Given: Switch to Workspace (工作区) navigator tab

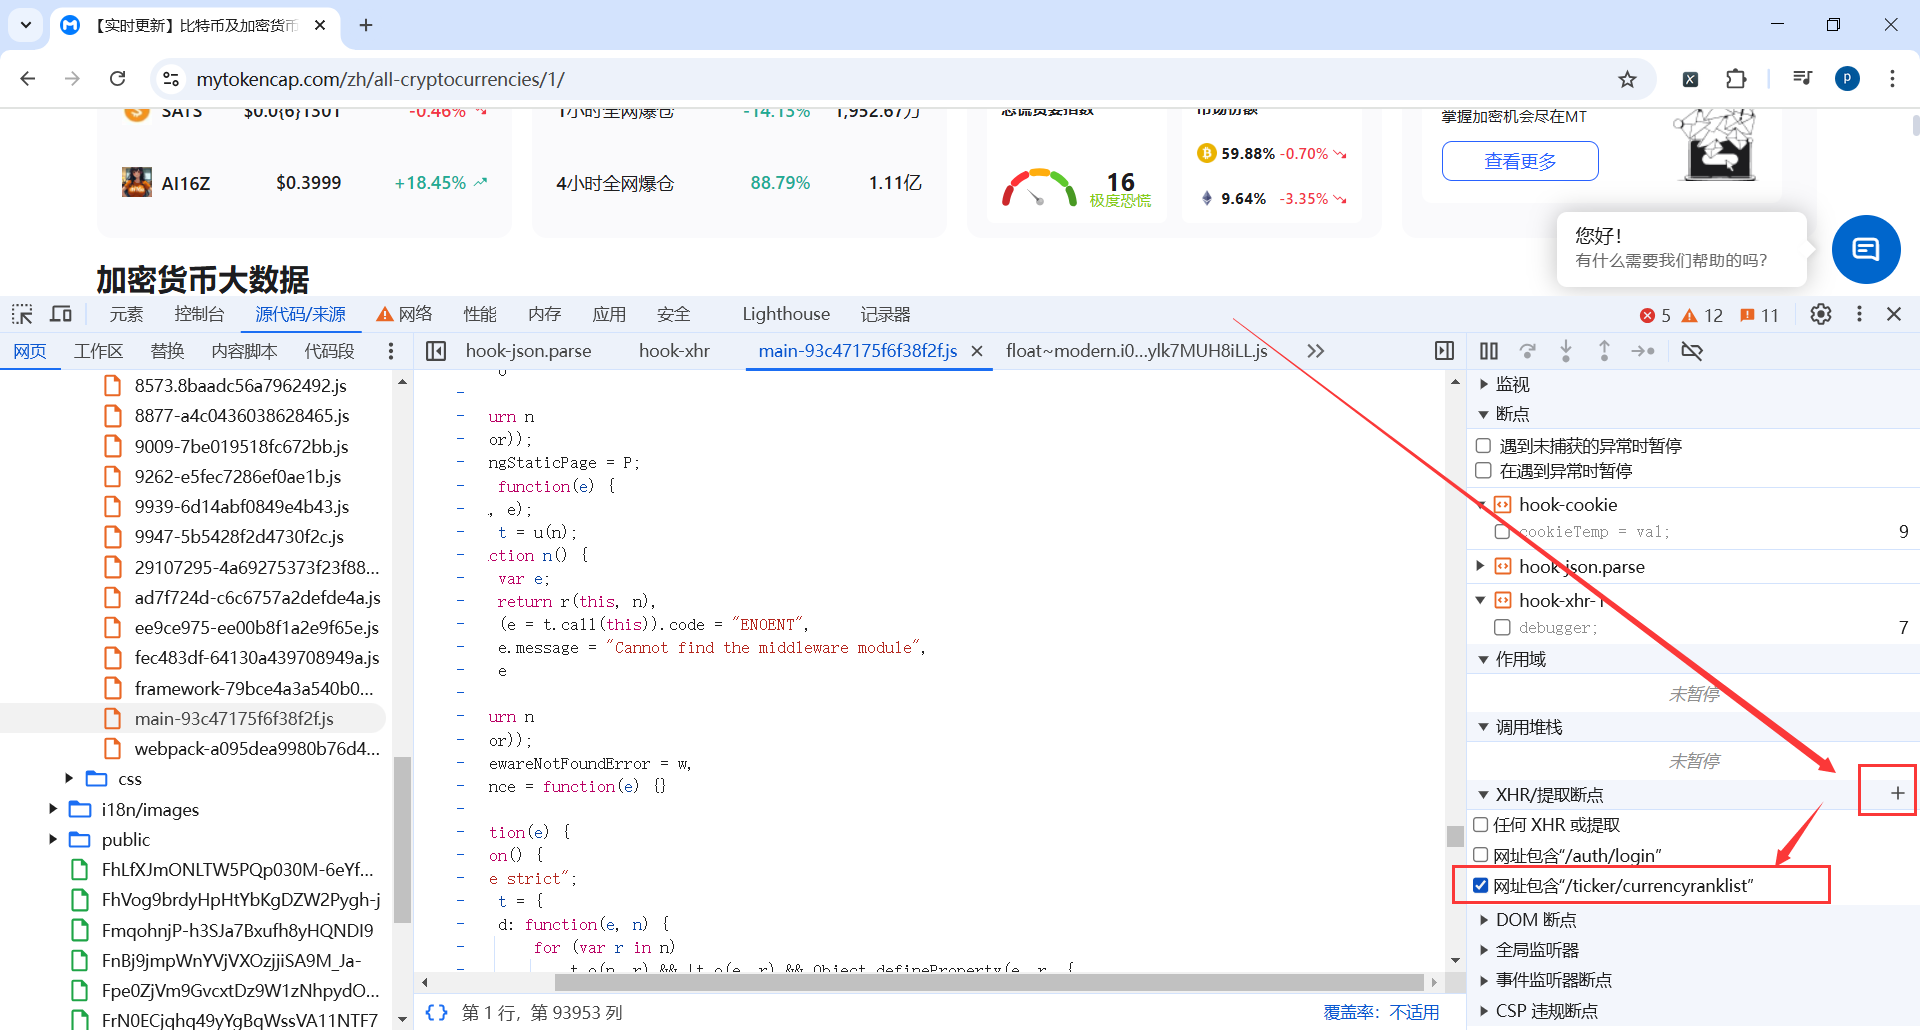Looking at the screenshot, I should tap(98, 351).
